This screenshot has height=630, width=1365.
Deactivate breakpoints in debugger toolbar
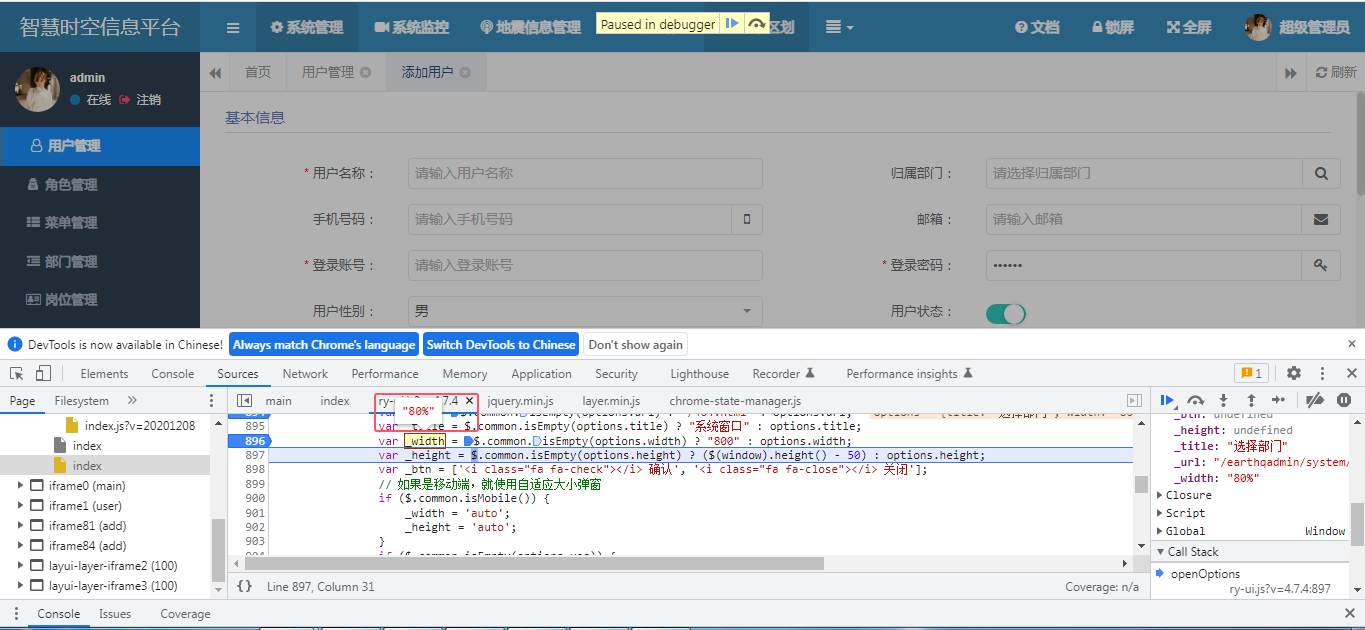coord(1315,400)
